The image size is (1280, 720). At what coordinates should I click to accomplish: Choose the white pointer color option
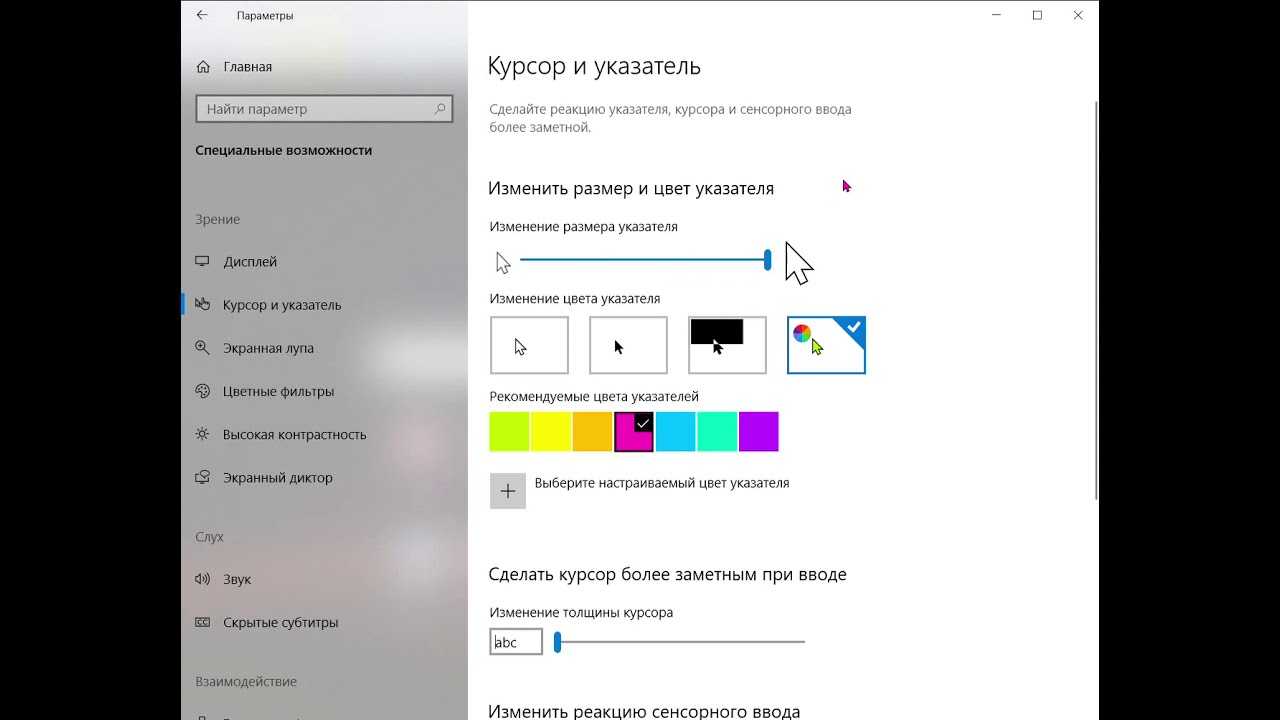pos(529,345)
